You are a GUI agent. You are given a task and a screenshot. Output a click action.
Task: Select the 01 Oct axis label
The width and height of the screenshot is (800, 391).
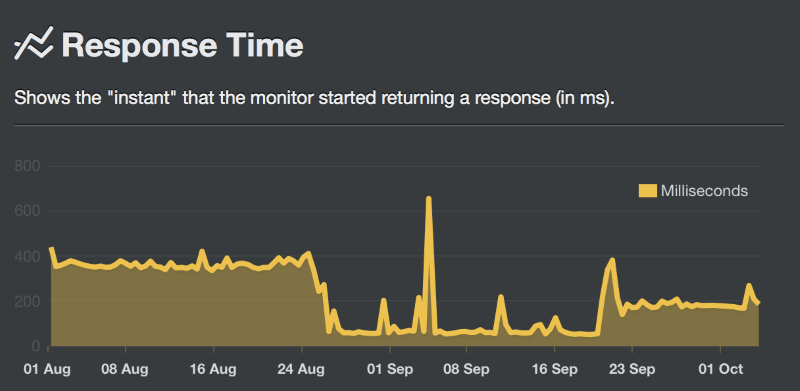720,369
